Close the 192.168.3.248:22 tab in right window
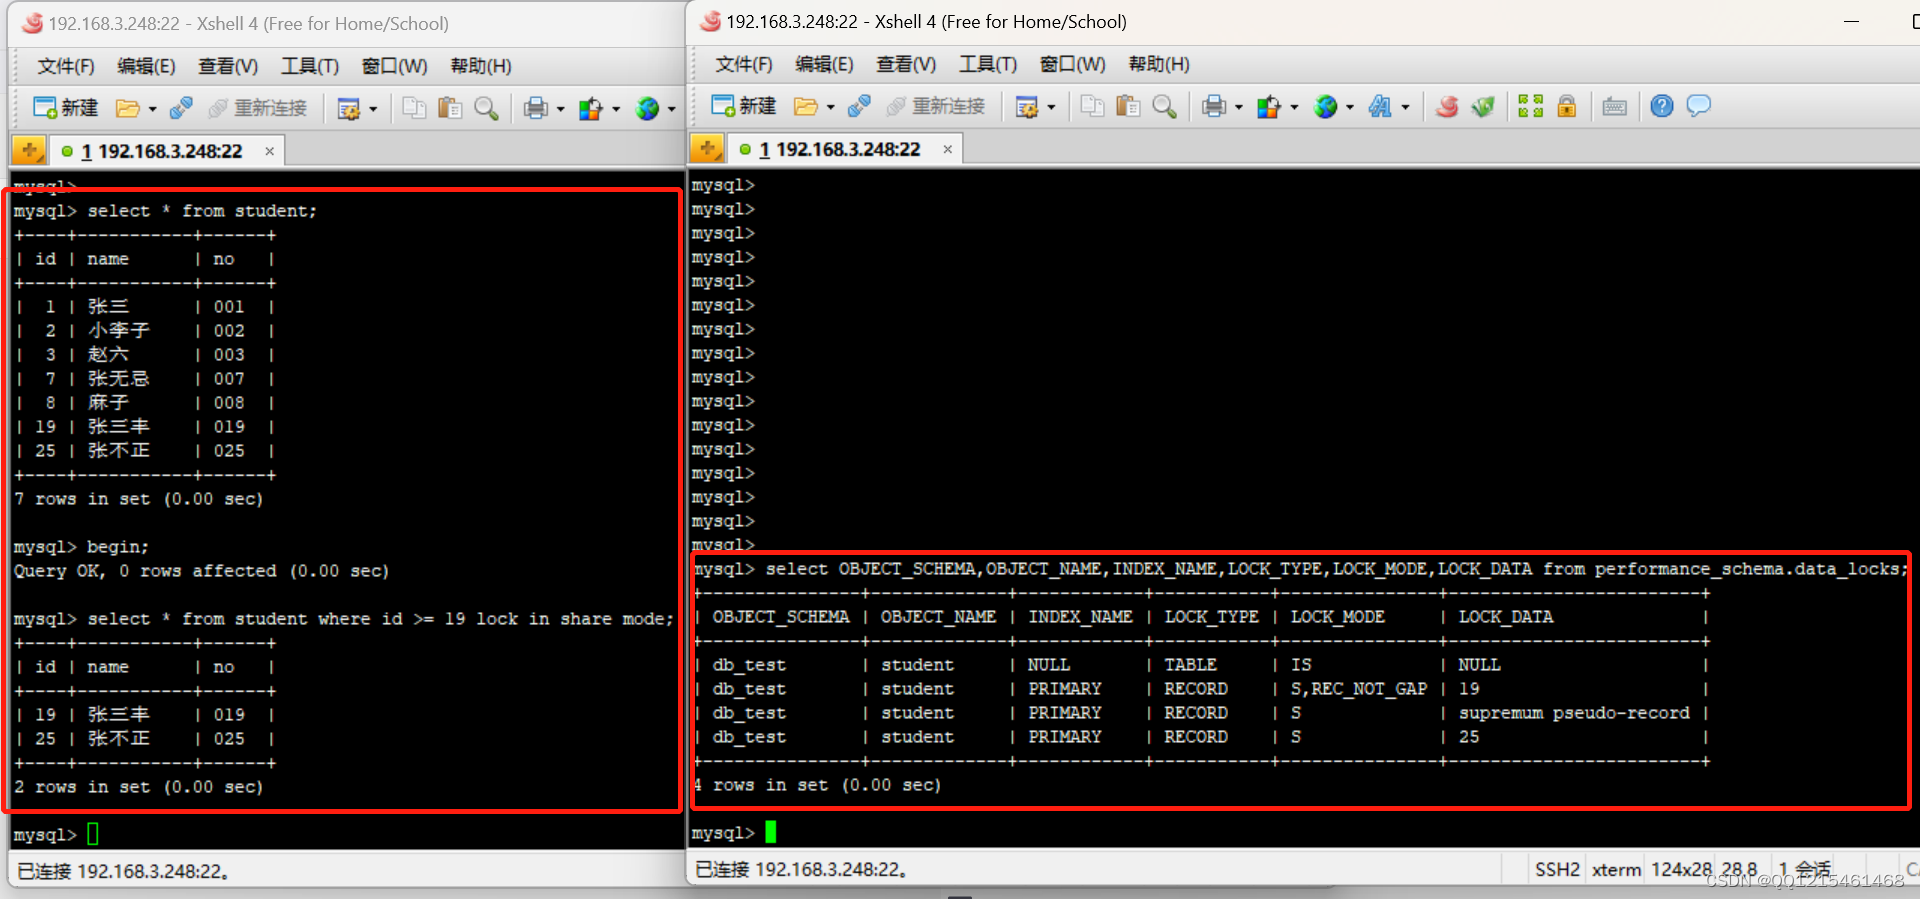Screen dimensions: 1920x899 tap(947, 149)
